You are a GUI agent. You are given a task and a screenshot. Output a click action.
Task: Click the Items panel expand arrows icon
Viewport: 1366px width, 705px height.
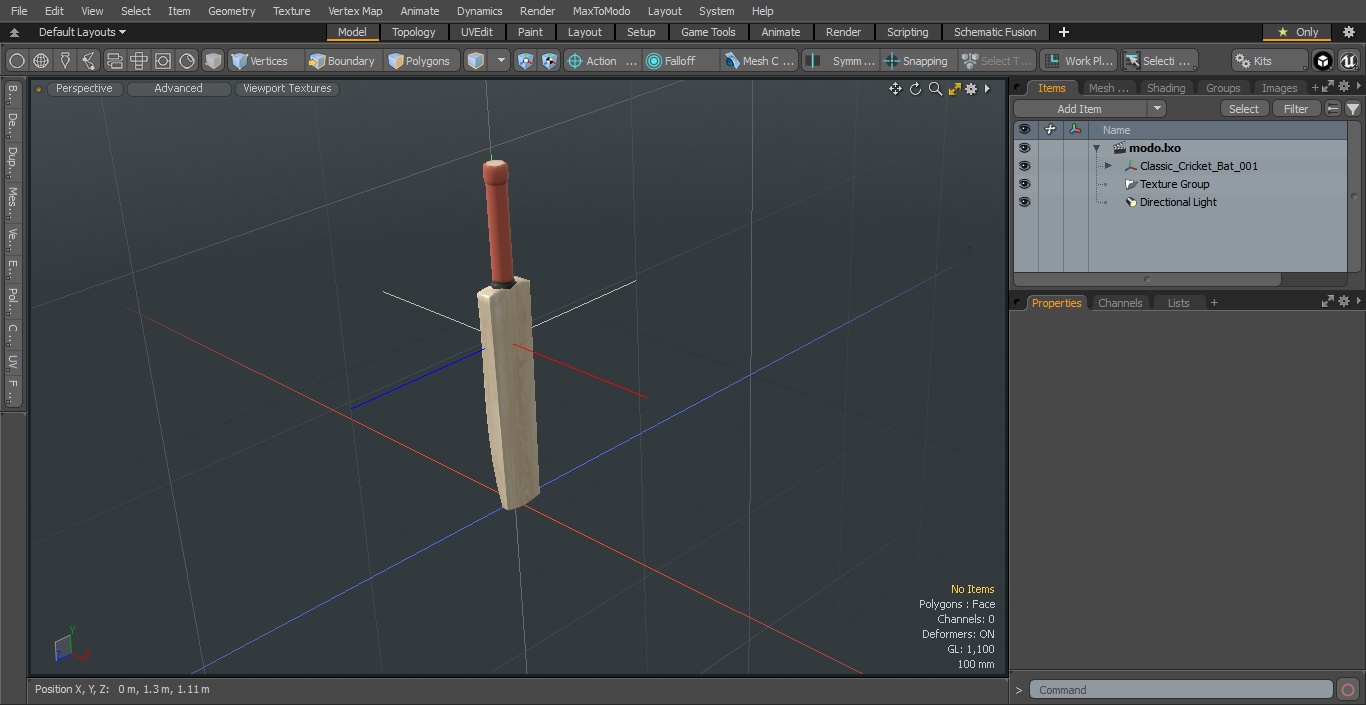(x=1328, y=88)
